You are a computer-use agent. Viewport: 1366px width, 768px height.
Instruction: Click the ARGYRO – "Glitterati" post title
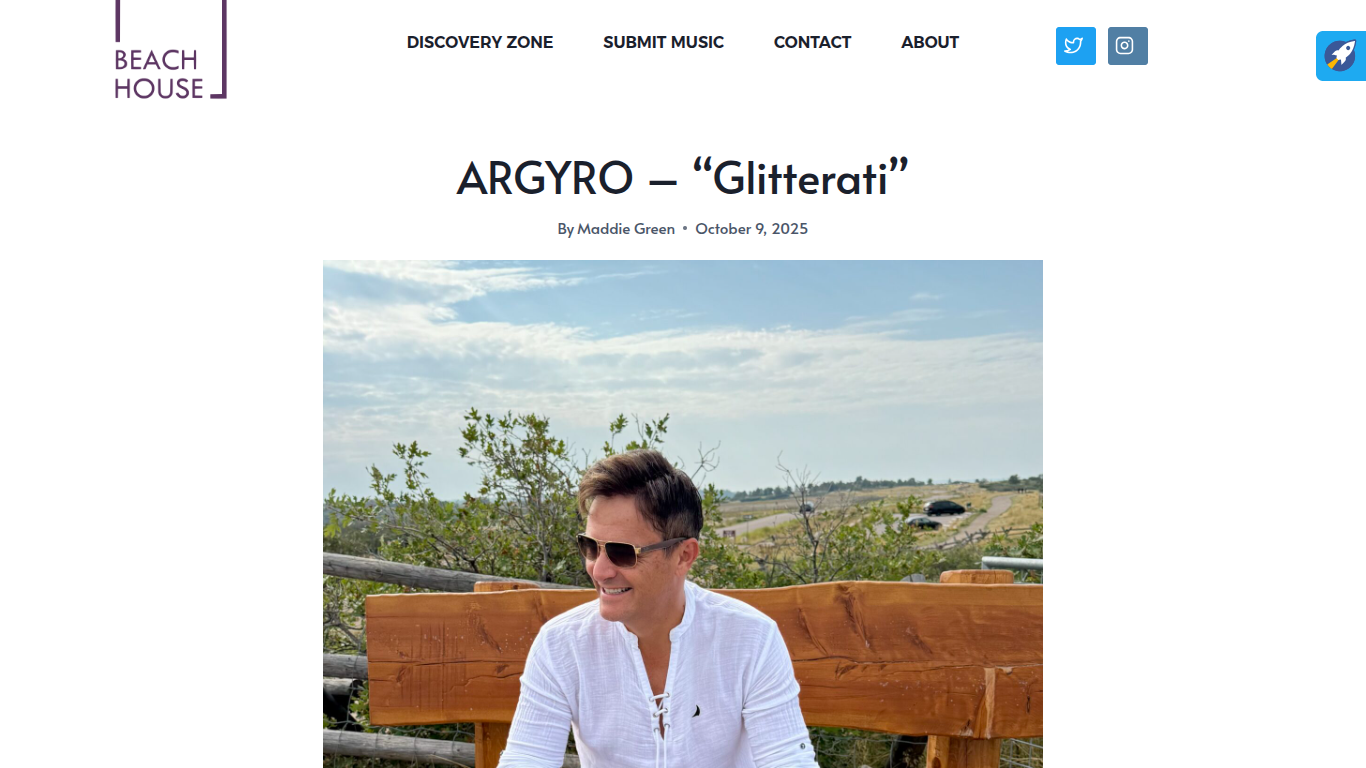coord(683,178)
